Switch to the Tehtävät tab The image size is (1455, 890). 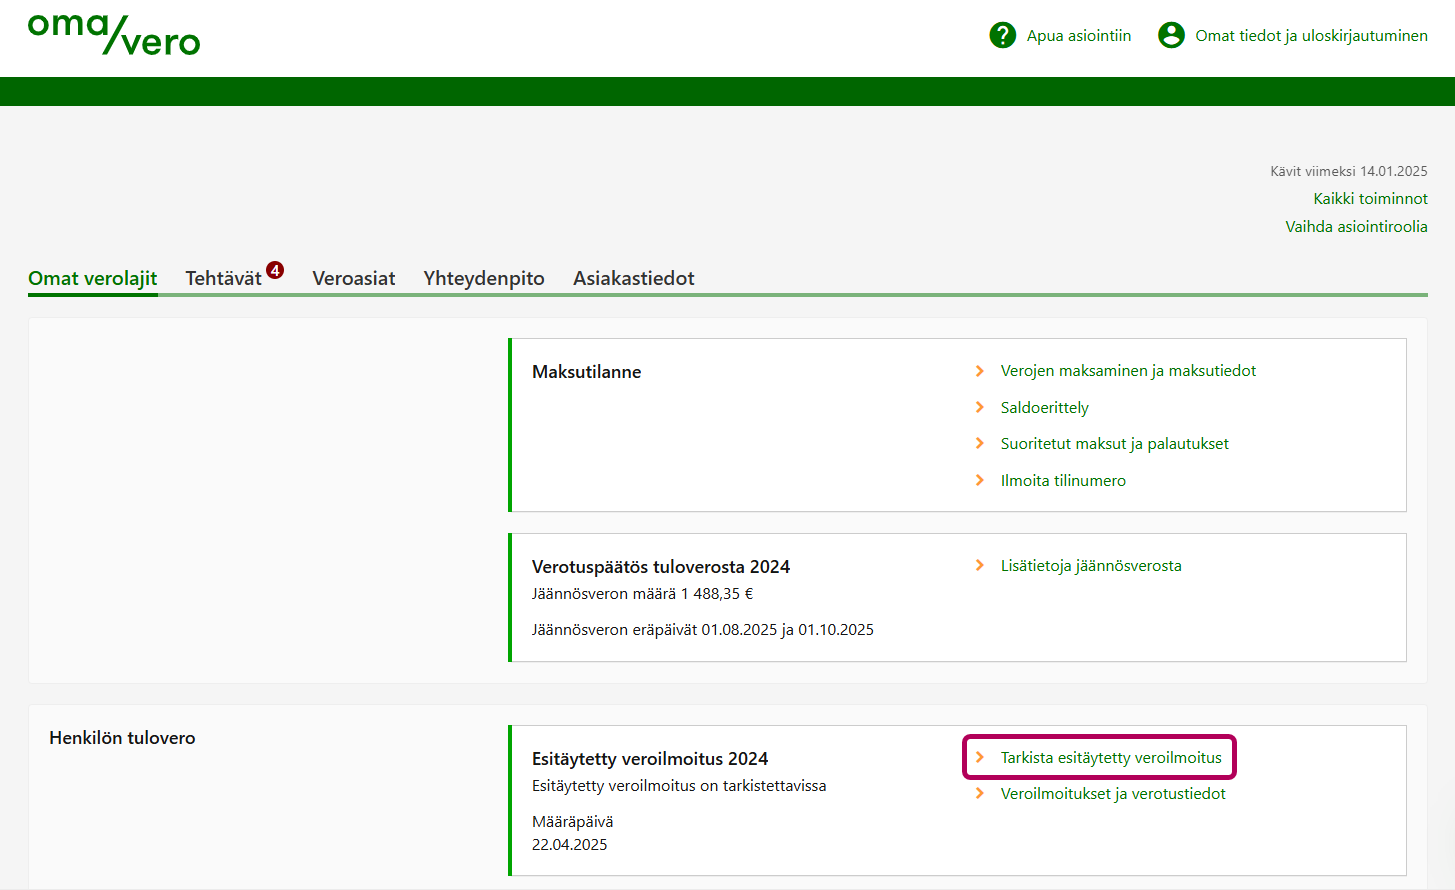(223, 278)
